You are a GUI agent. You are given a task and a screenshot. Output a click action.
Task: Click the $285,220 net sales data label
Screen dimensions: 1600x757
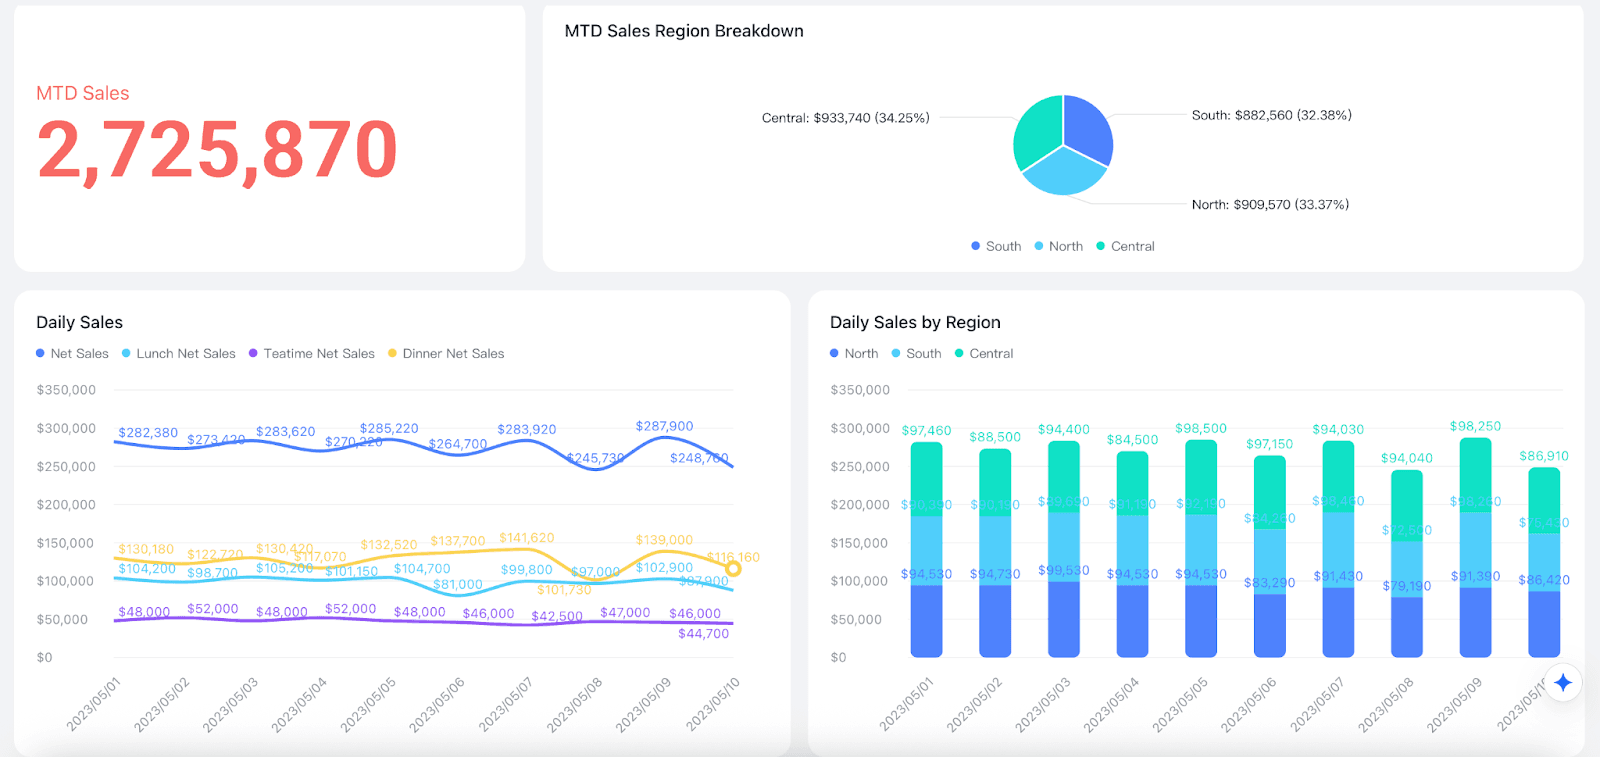[x=389, y=429]
